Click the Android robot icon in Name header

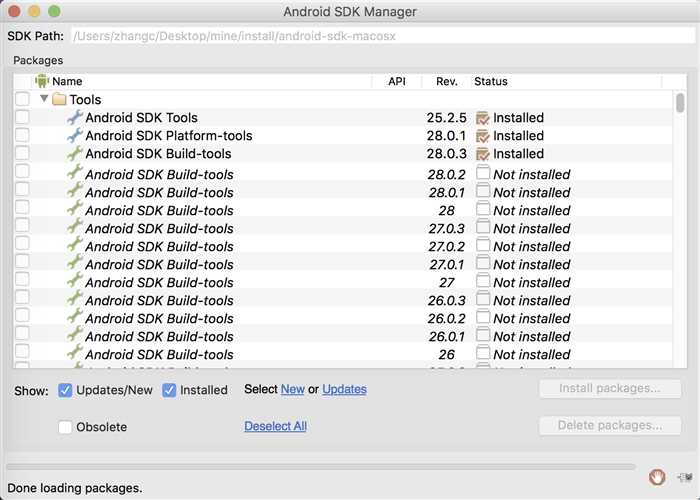[42, 81]
